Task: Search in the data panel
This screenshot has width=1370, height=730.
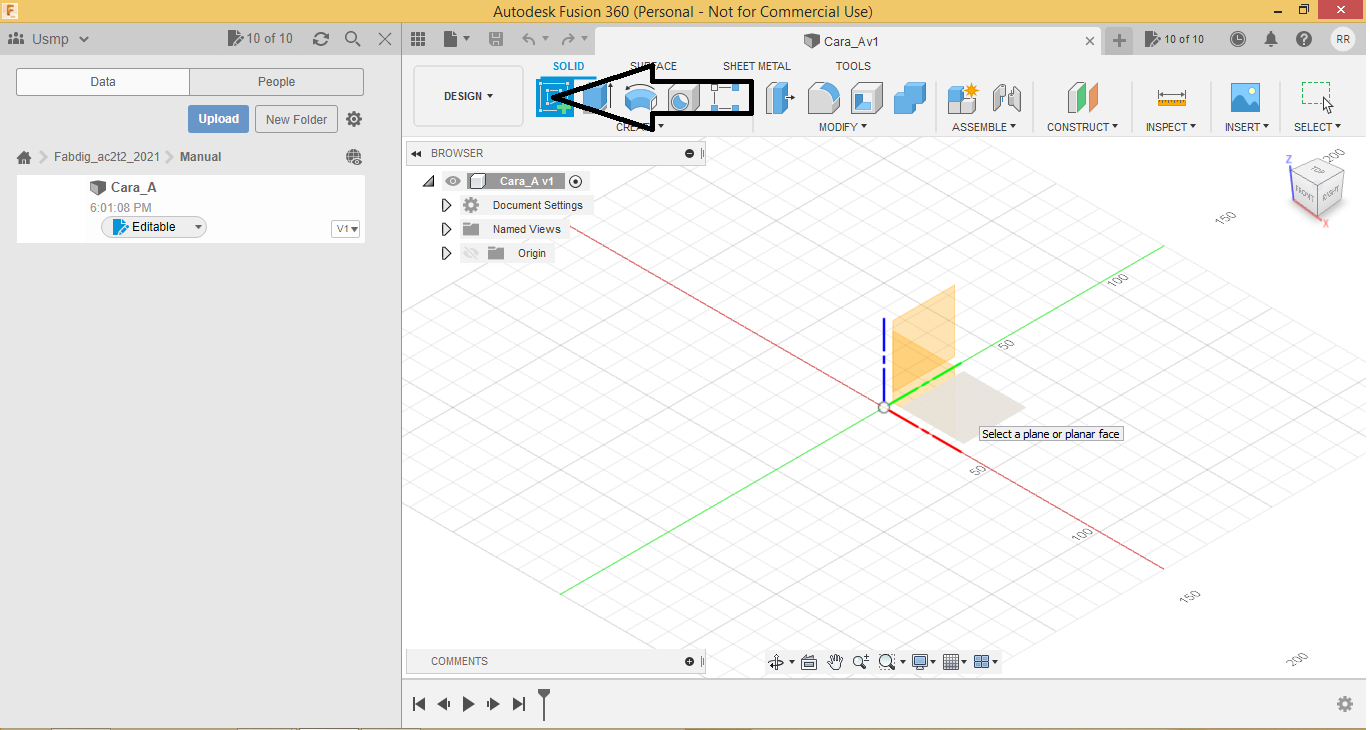Action: (352, 39)
